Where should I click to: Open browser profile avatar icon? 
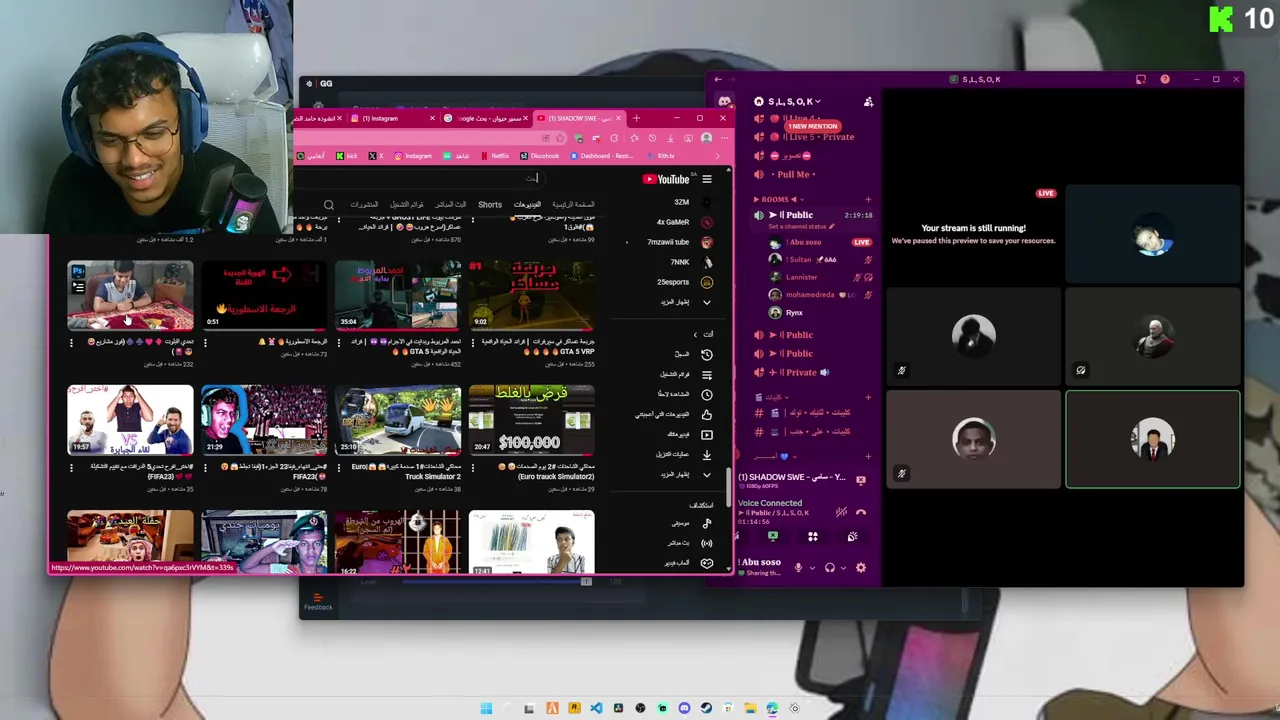pos(706,139)
